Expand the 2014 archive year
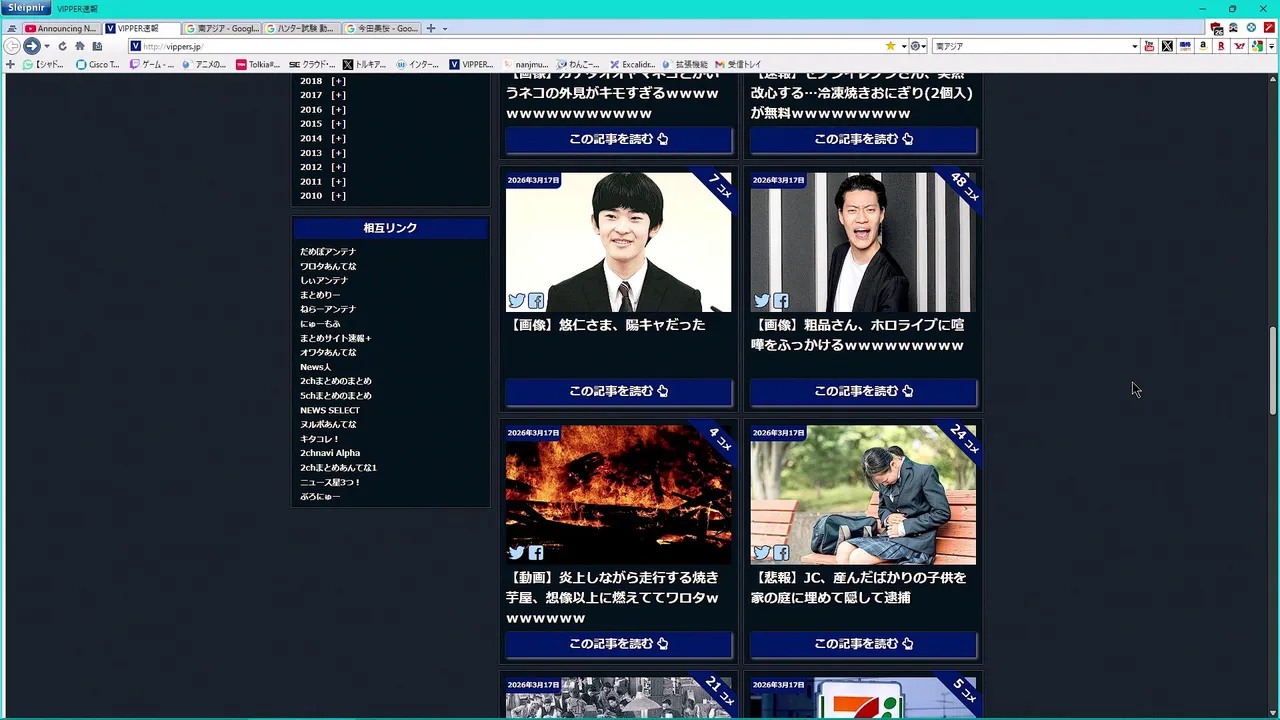Image resolution: width=1280 pixels, height=720 pixels. [338, 139]
